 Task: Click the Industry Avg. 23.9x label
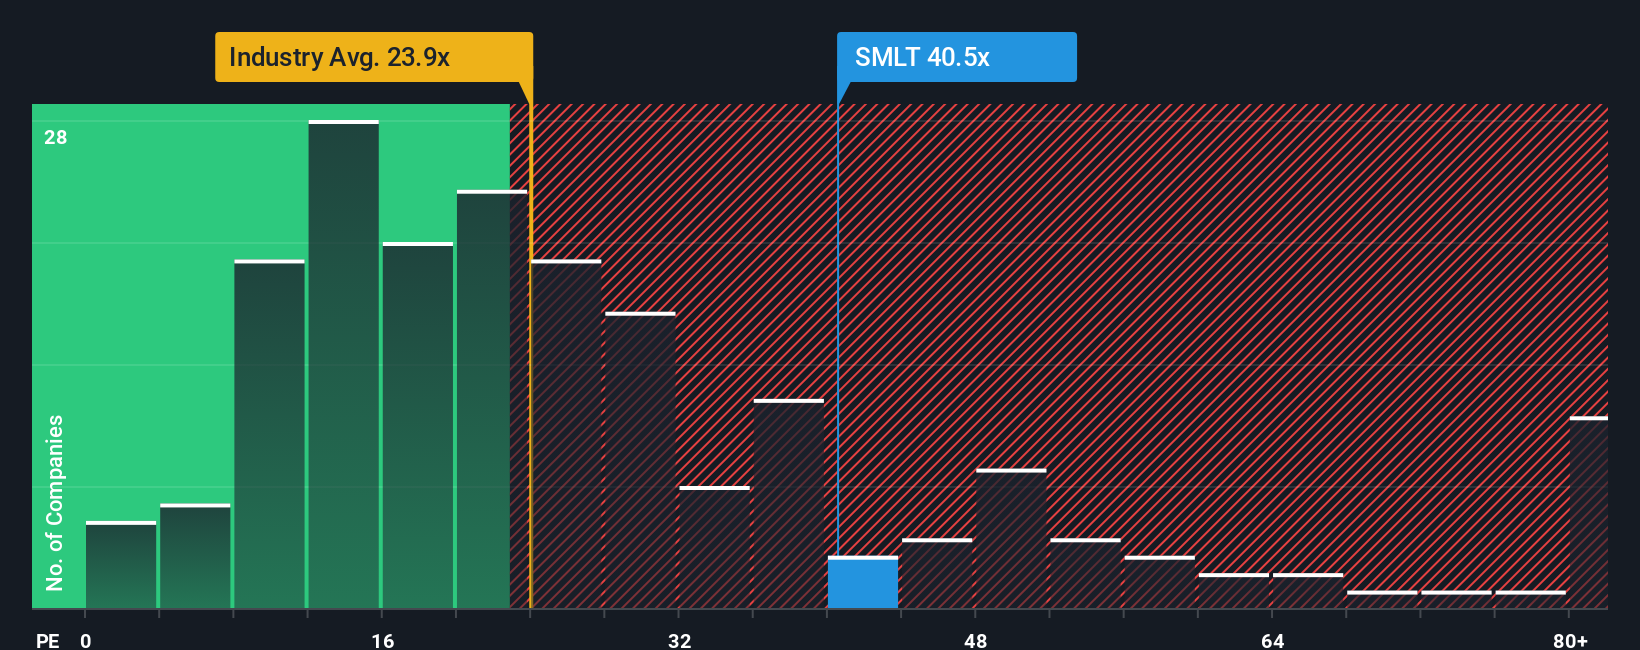click(x=374, y=57)
